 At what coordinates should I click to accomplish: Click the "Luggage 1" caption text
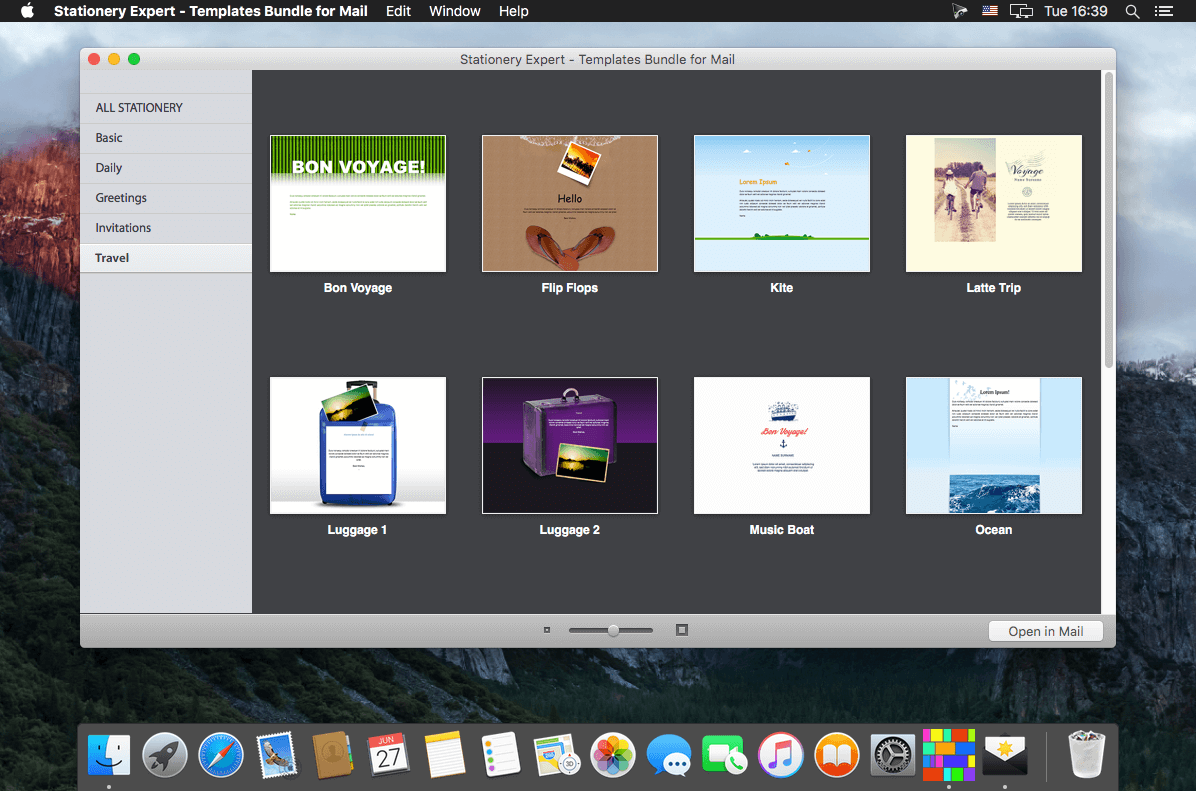[357, 529]
